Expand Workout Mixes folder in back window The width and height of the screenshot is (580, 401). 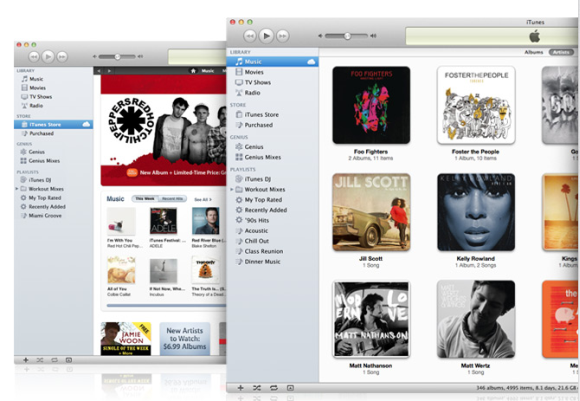click(17, 189)
